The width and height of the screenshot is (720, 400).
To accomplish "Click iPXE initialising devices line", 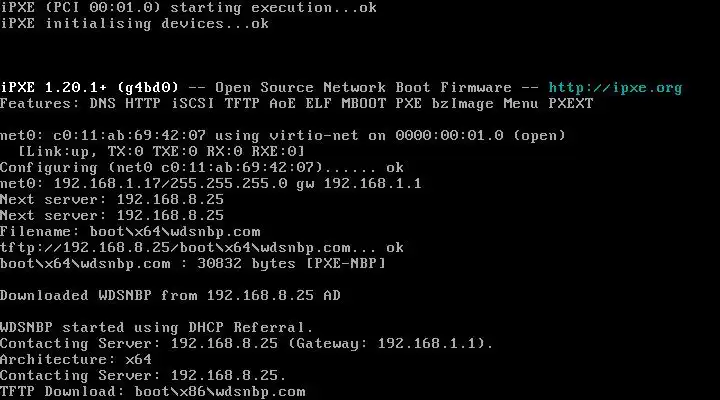I will [134, 23].
